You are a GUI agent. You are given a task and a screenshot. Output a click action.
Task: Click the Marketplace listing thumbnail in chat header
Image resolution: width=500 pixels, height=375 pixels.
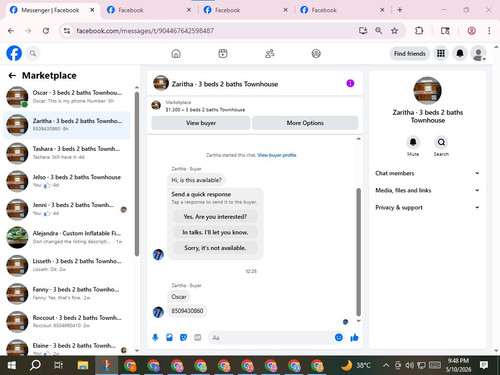[x=156, y=106]
